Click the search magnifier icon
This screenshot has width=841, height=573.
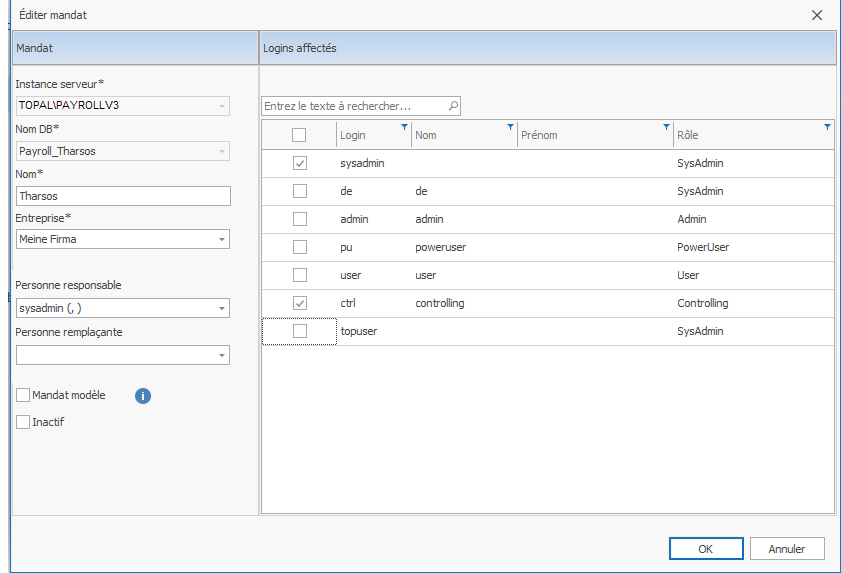[x=453, y=105]
